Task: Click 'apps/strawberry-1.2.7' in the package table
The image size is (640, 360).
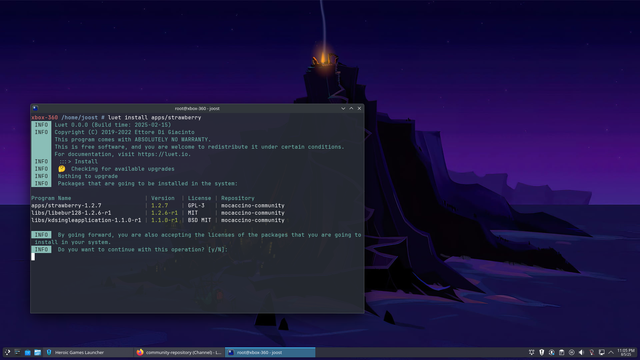Action: click(x=66, y=206)
